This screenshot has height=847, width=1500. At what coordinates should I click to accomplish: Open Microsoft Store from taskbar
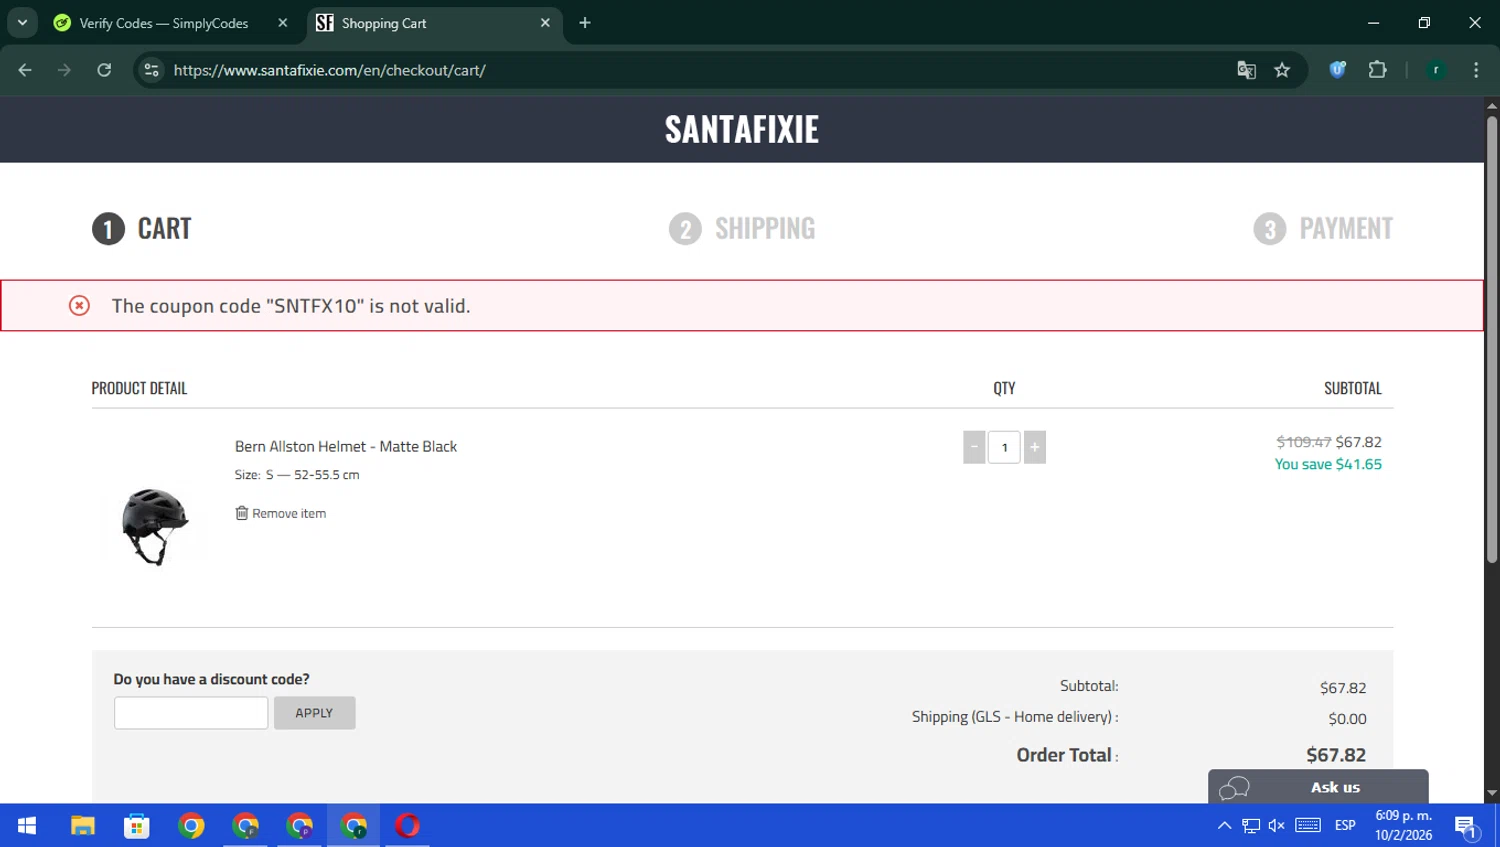[x=137, y=825]
